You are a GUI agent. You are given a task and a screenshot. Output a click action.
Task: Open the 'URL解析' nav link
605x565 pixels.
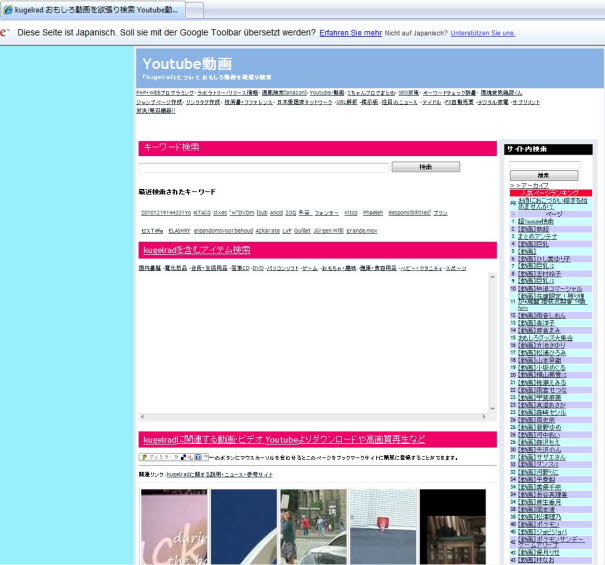[346, 102]
